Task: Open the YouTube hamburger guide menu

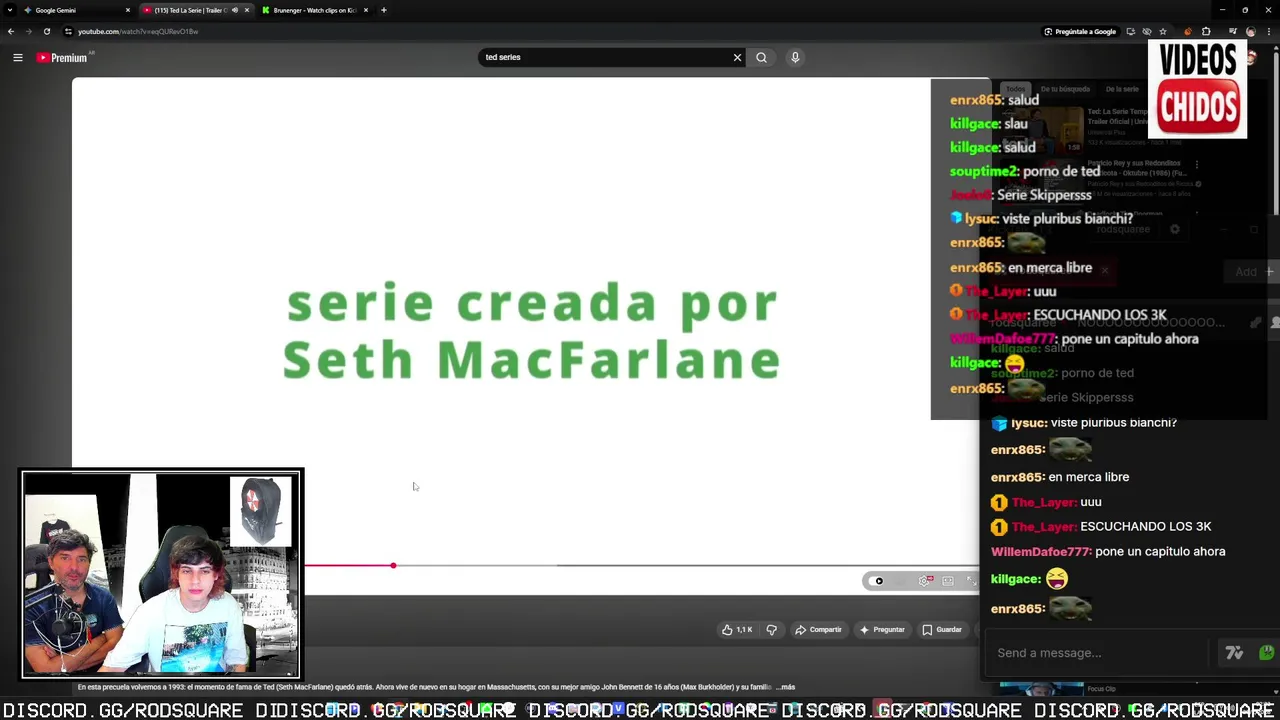Action: pyautogui.click(x=17, y=58)
